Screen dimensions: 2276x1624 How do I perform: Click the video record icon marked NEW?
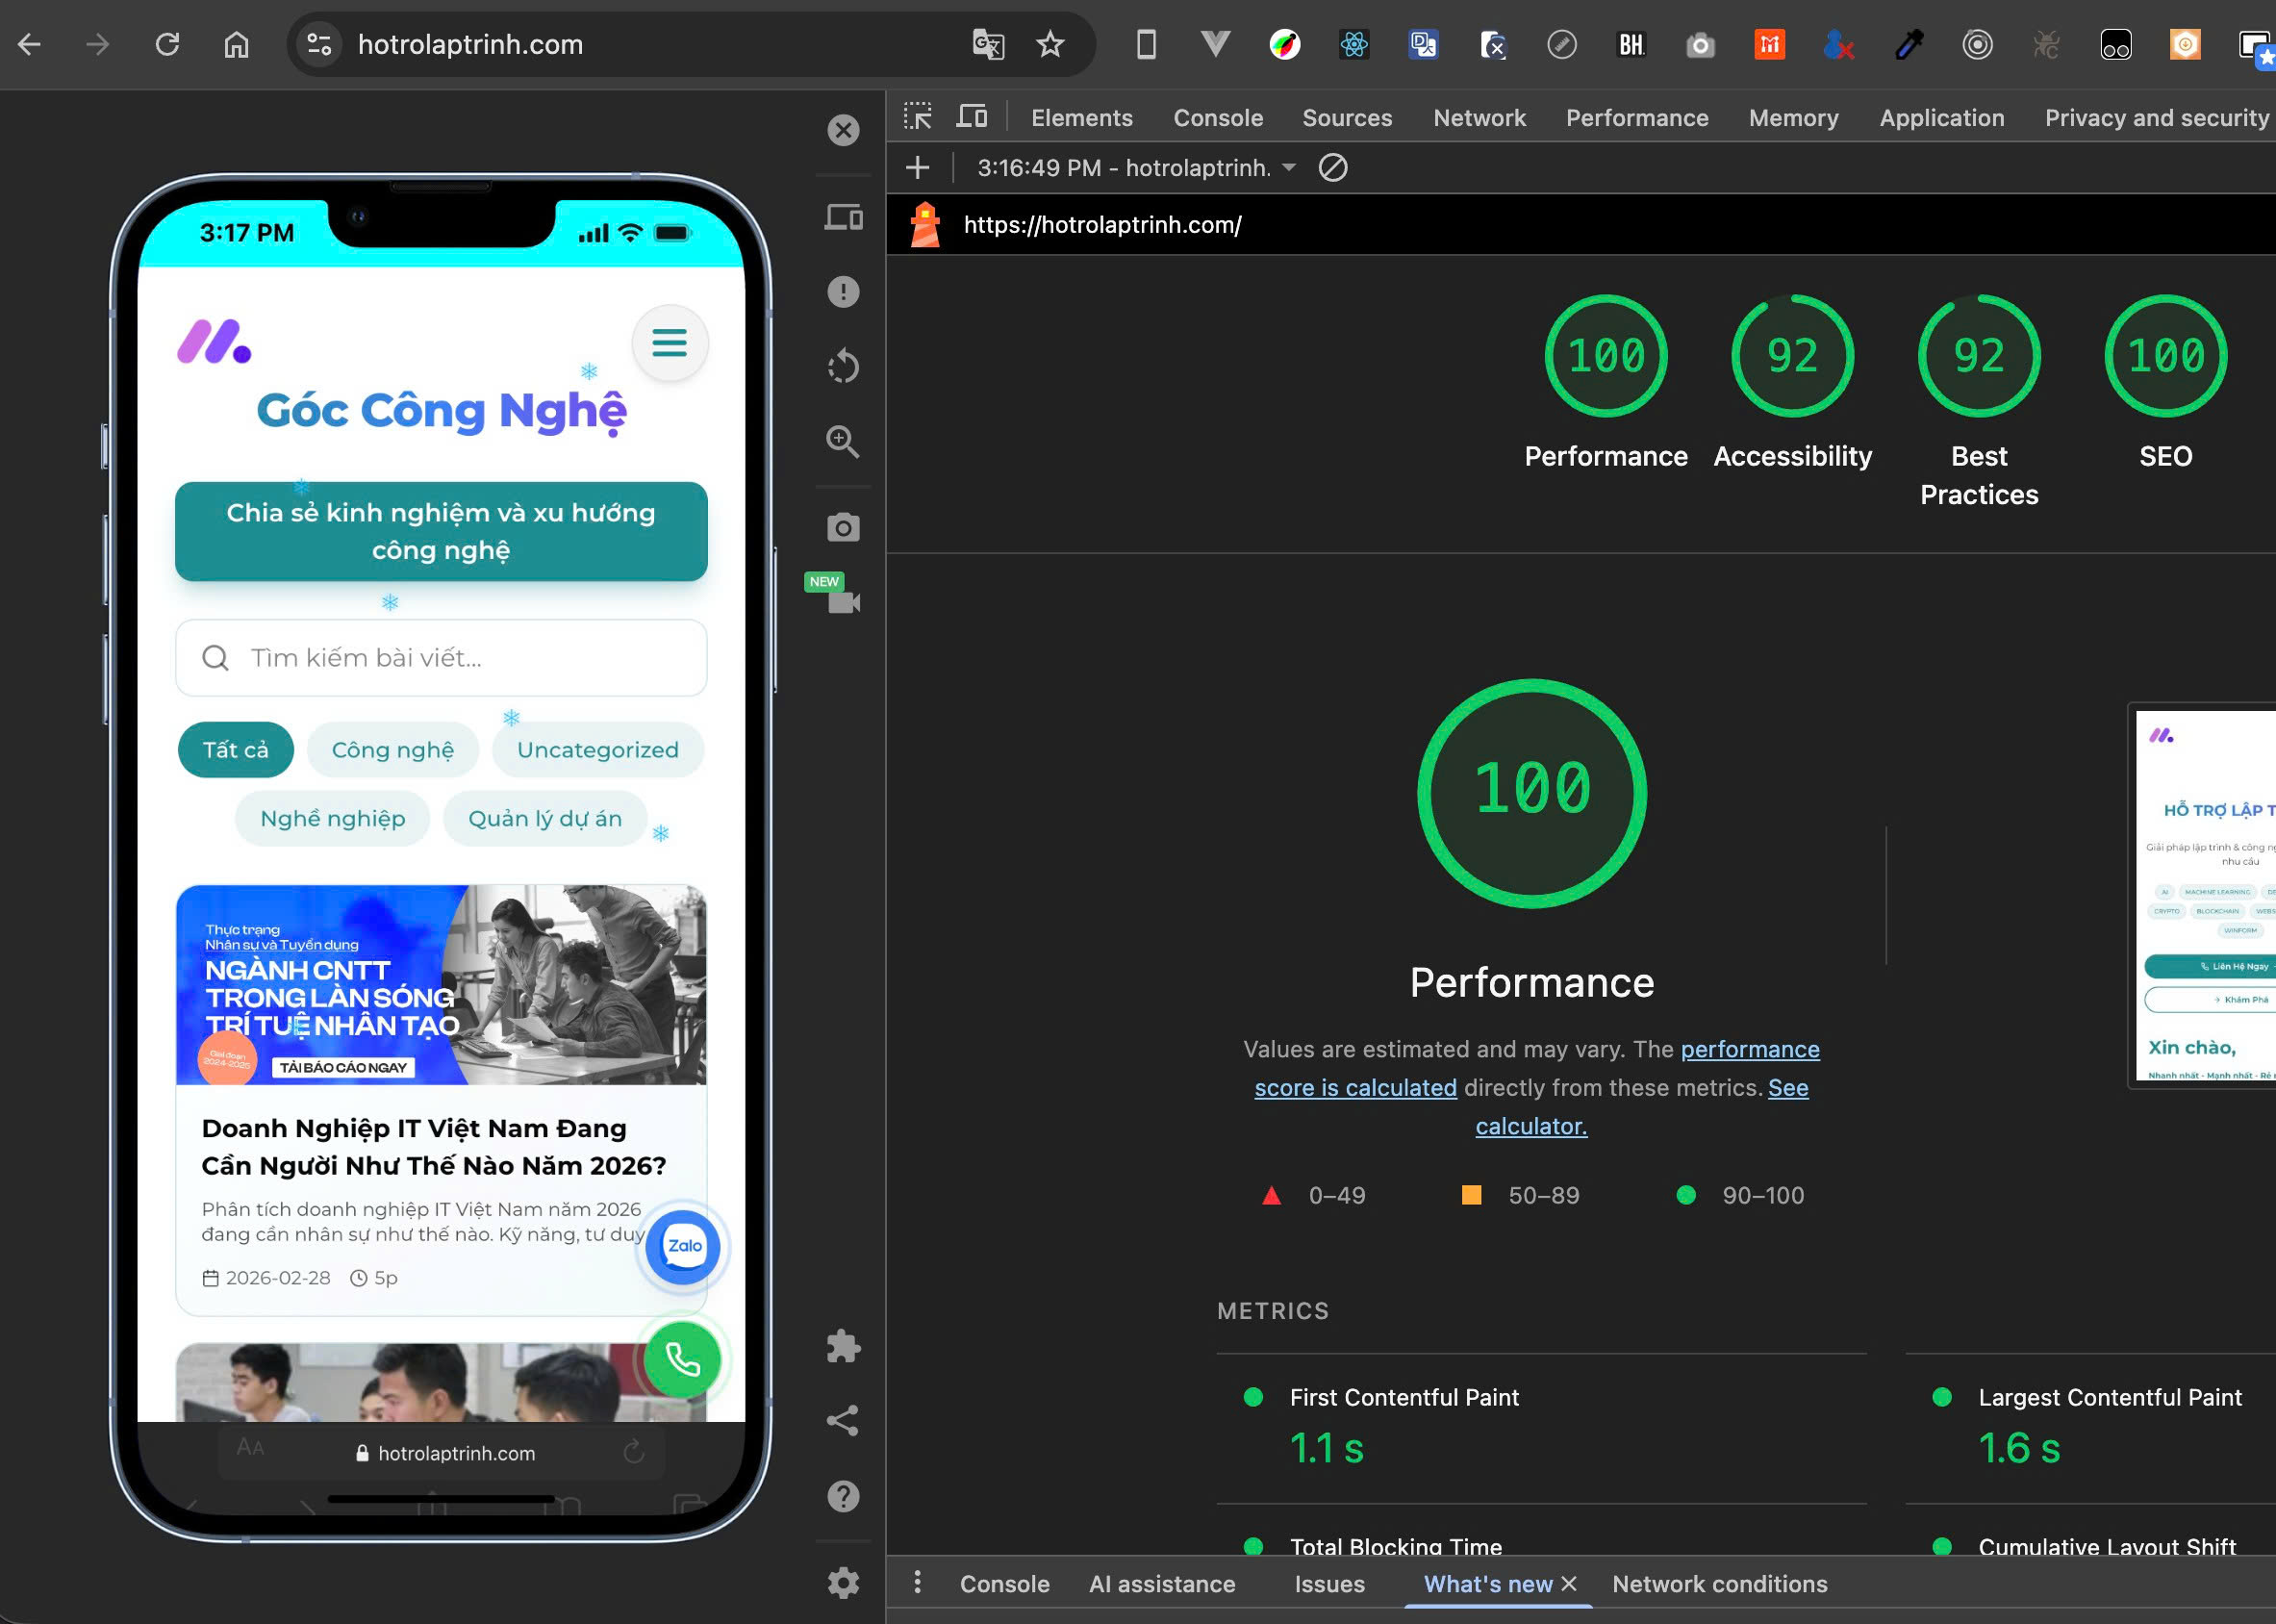[843, 601]
